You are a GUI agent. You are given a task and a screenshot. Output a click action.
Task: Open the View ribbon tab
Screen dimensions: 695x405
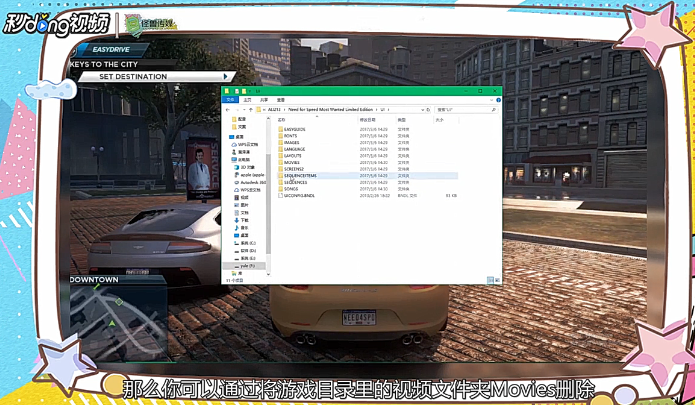pos(281,100)
